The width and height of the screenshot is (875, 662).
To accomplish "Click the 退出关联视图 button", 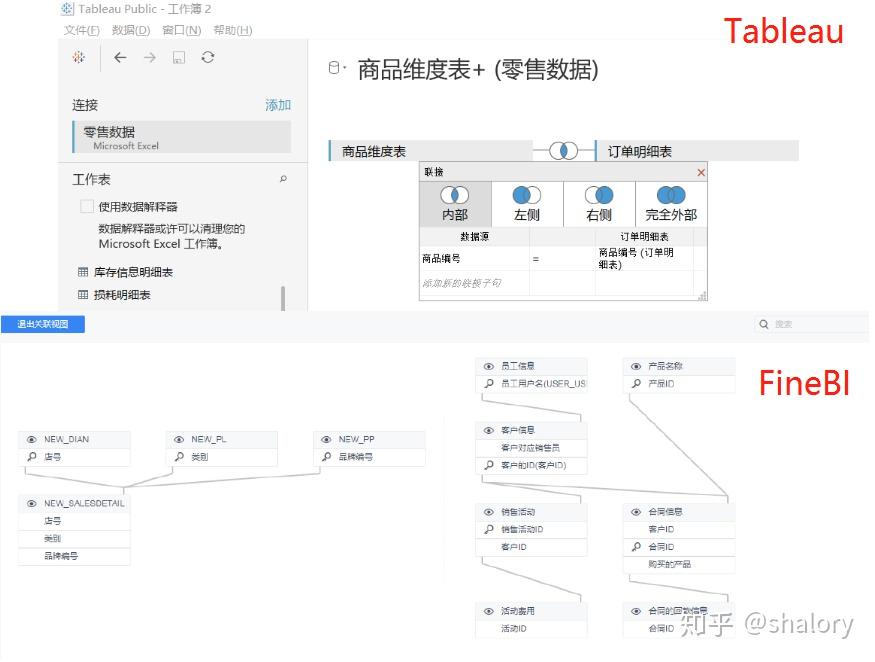I will pos(42,324).
